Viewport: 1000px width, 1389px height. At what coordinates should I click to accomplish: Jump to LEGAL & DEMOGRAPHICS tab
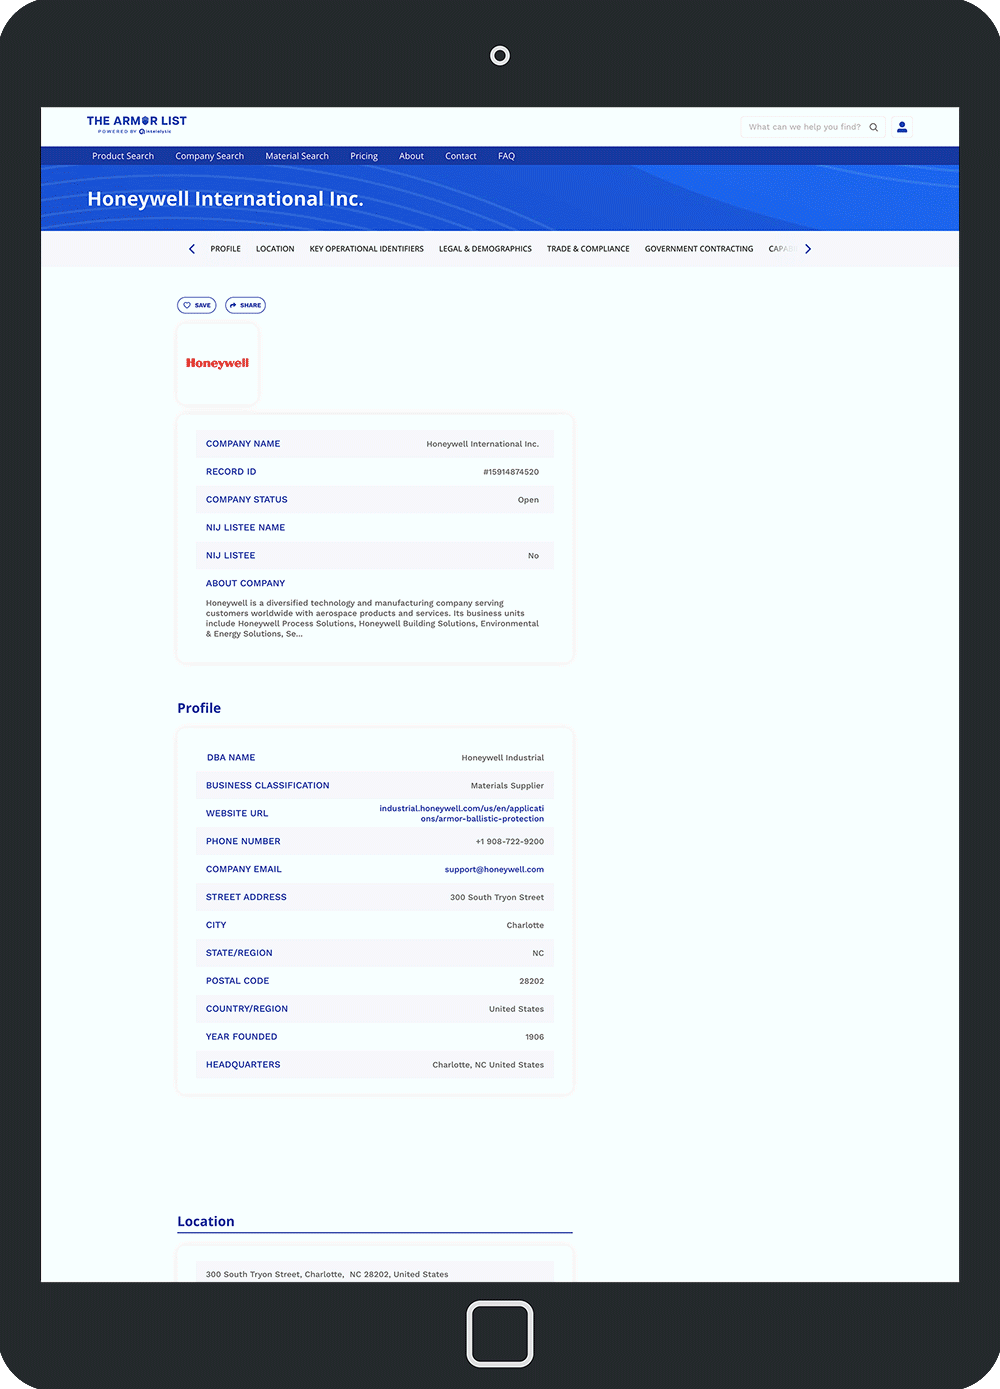click(485, 249)
